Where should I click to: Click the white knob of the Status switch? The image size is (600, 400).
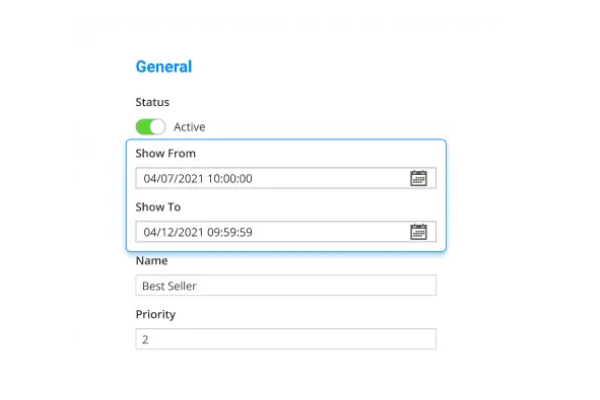point(157,127)
